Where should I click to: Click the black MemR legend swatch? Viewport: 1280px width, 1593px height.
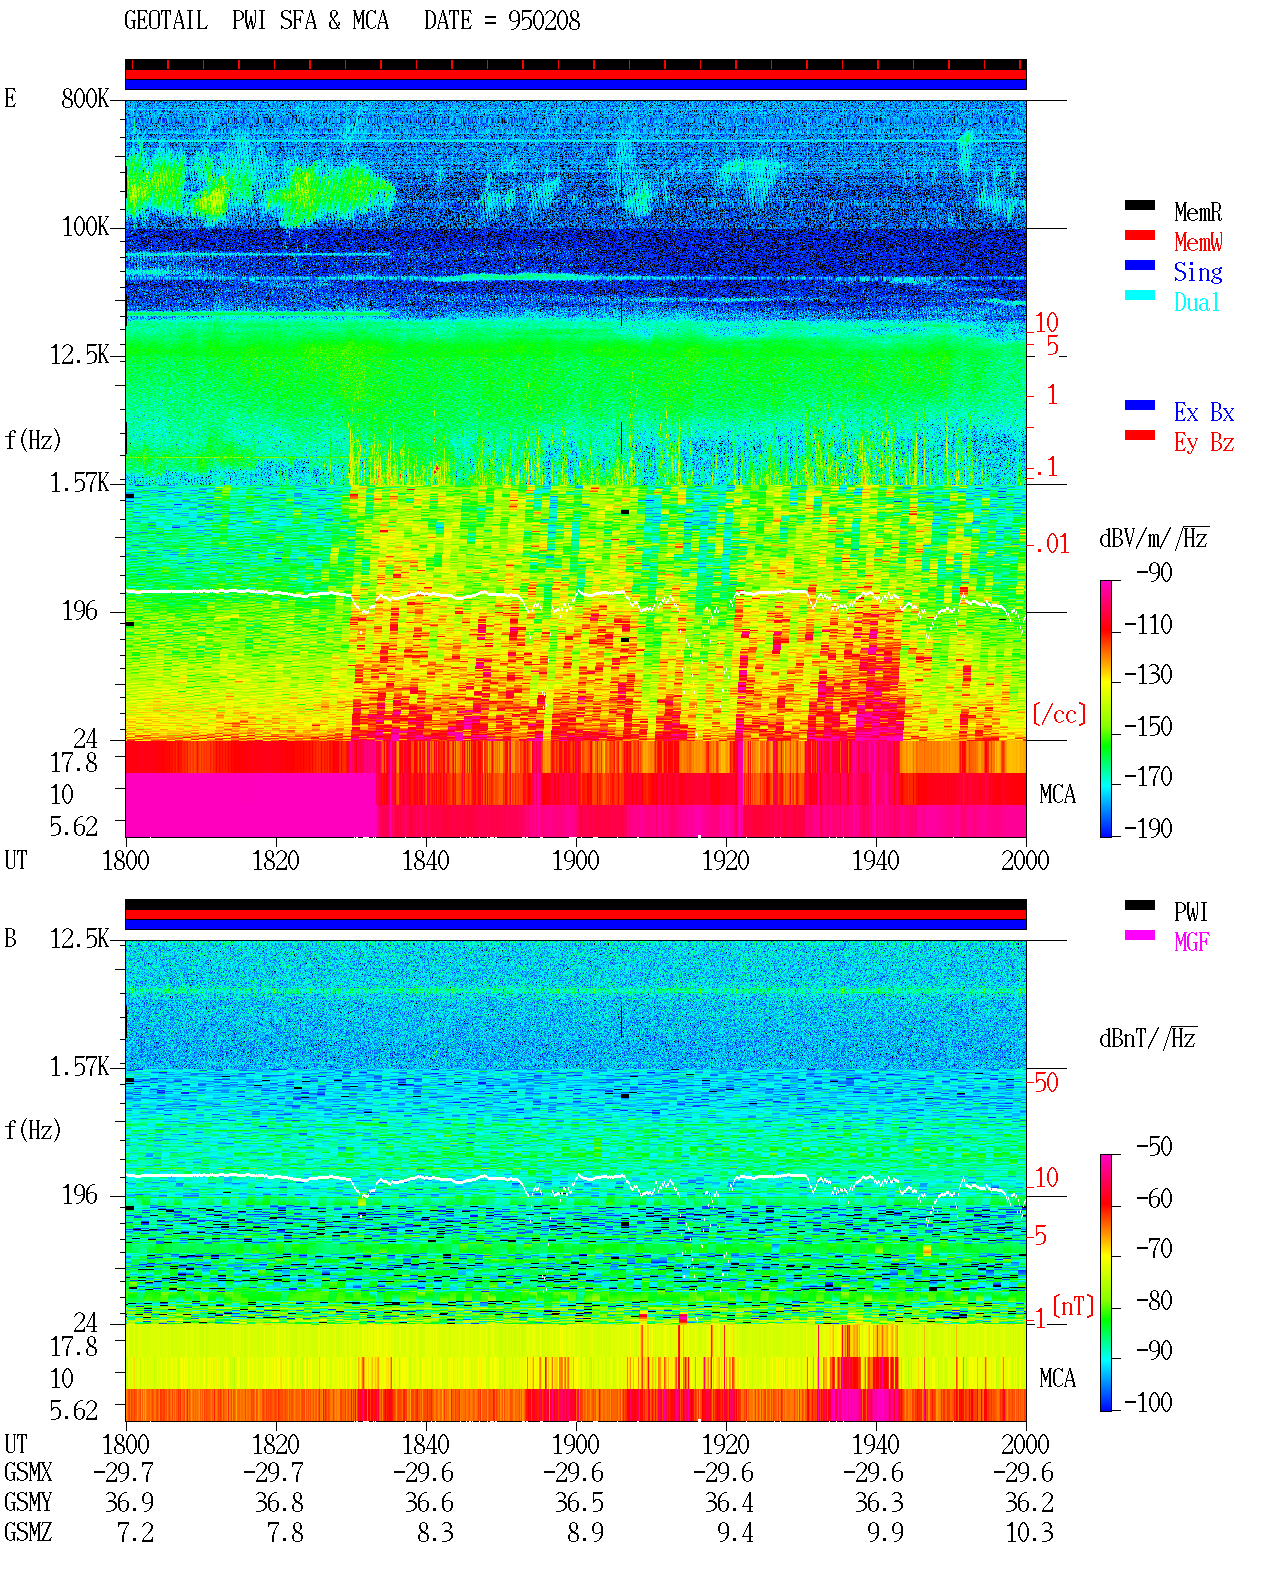[1140, 205]
